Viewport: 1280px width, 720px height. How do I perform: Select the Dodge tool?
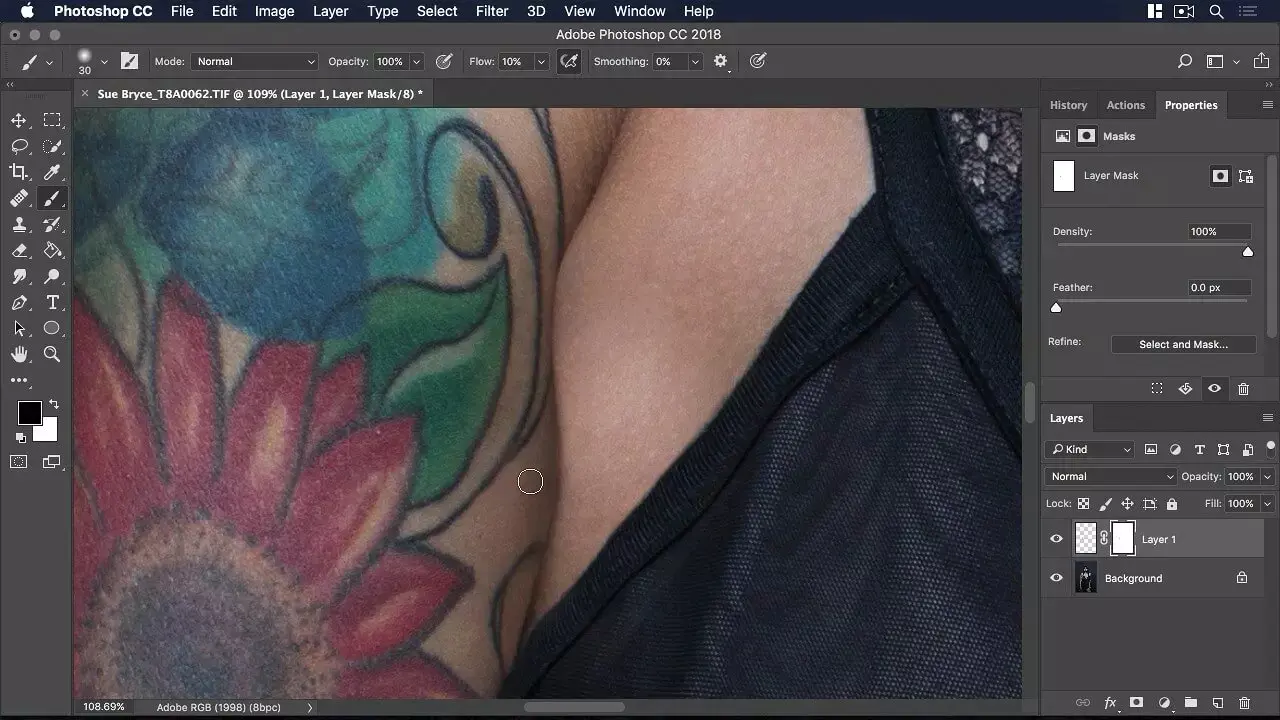click(x=52, y=276)
